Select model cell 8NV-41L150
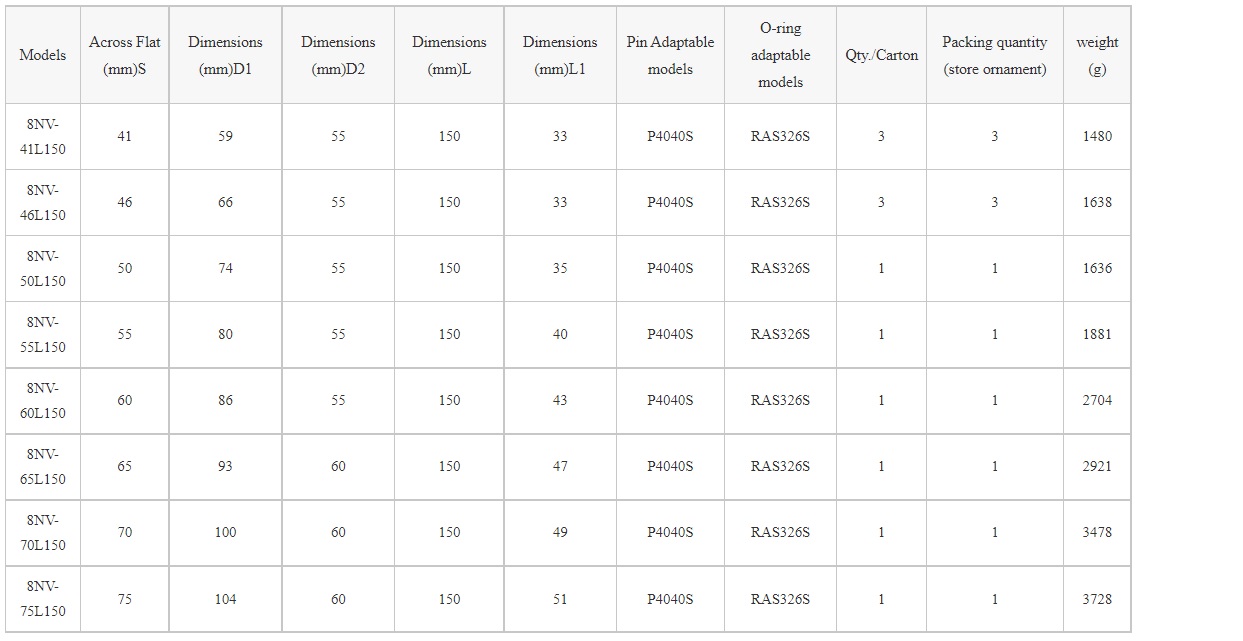Viewport: 1243px width, 641px height. click(x=43, y=136)
